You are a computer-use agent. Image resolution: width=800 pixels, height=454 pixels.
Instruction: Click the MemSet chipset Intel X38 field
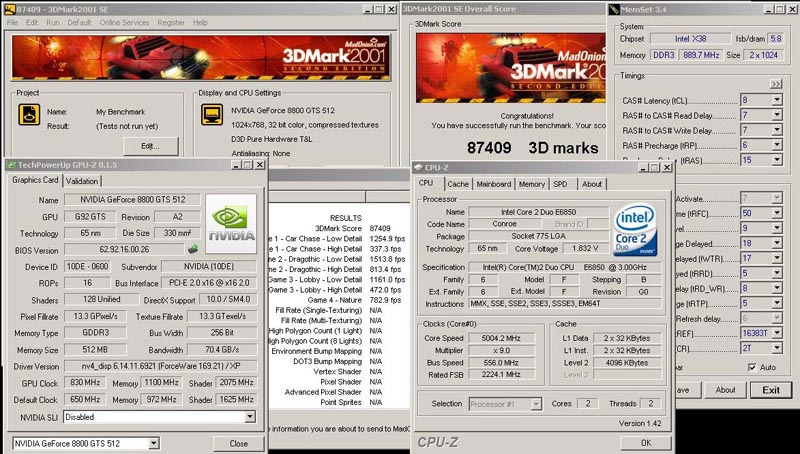690,39
